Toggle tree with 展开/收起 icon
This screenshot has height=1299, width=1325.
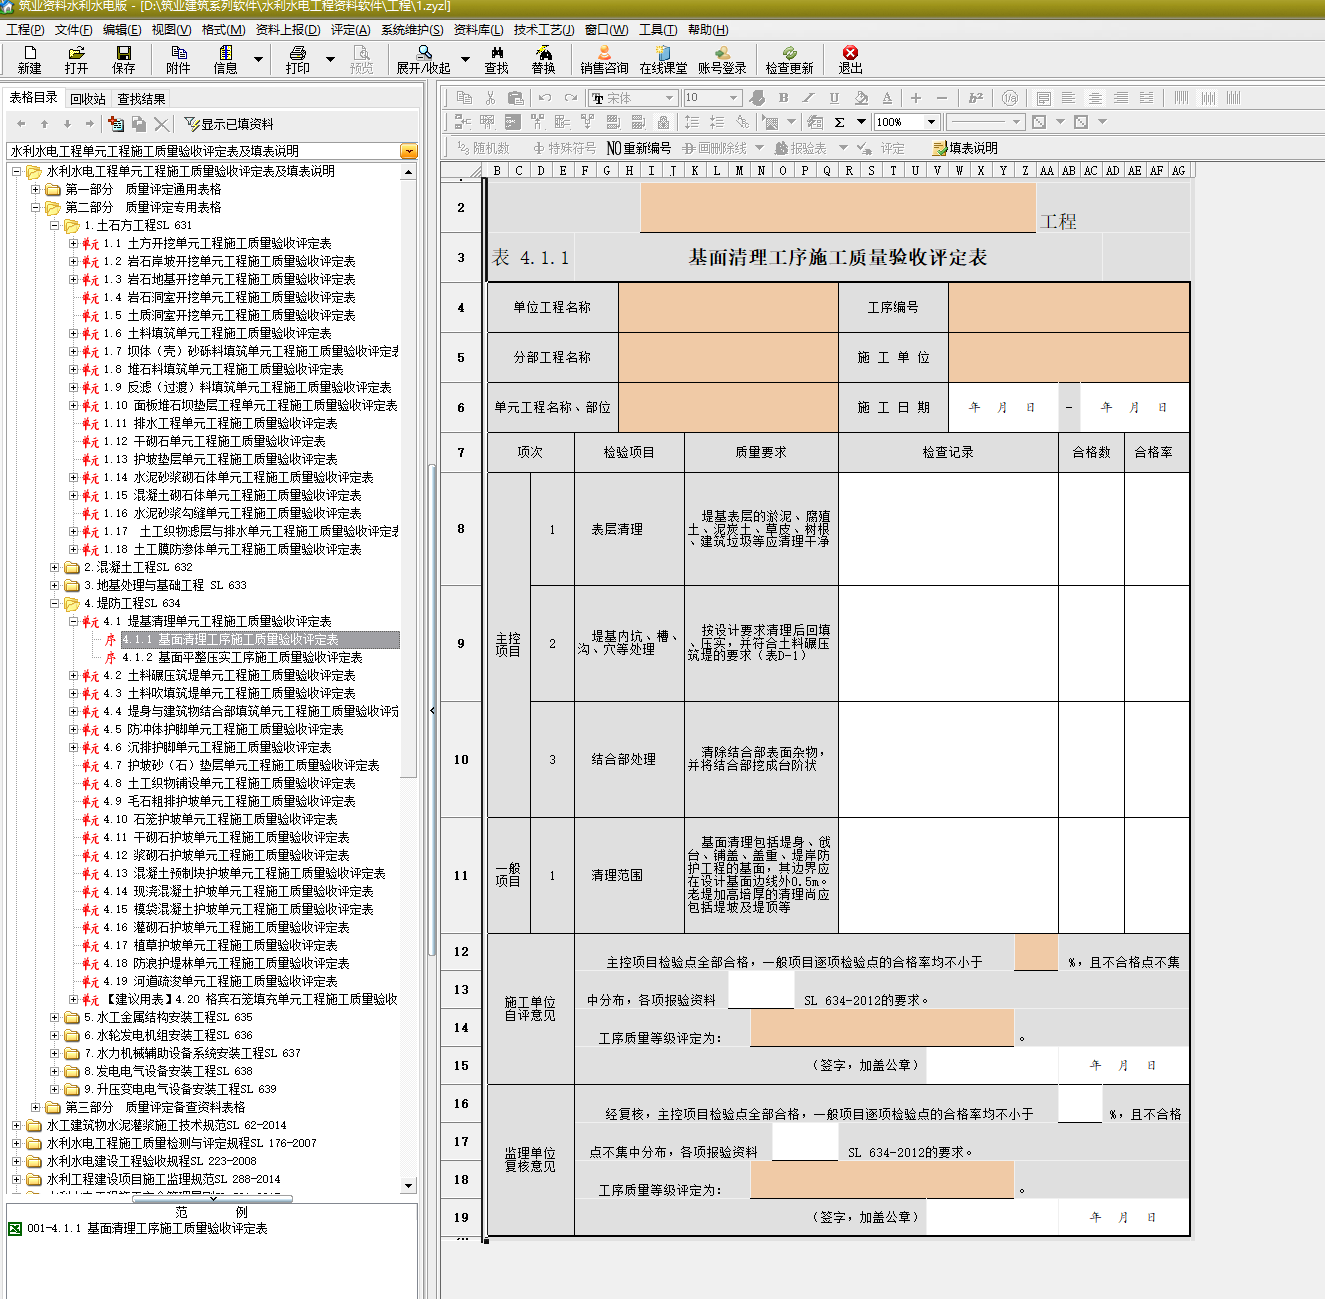click(424, 60)
